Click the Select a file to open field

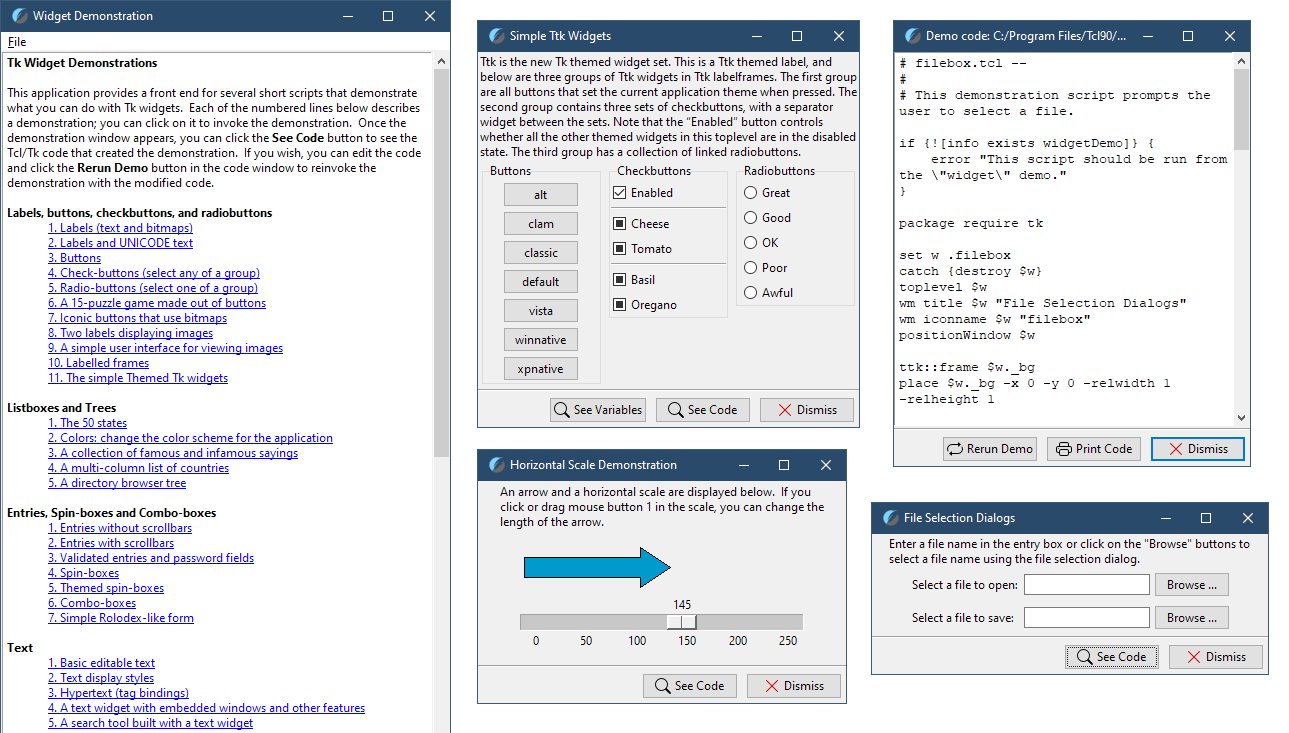[x=1086, y=585]
